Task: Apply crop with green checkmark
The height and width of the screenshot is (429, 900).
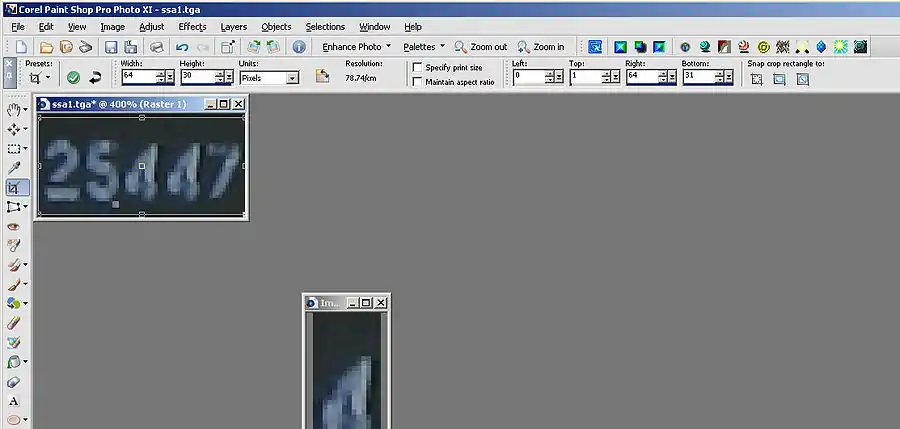Action: 73,77
